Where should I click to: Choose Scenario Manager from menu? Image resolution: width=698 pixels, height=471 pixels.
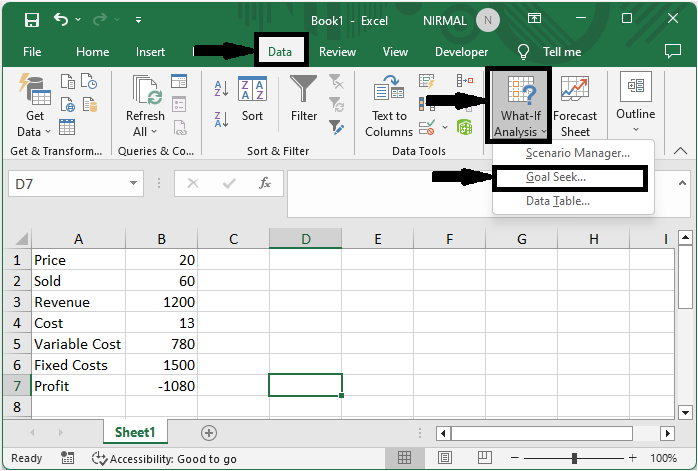573,153
